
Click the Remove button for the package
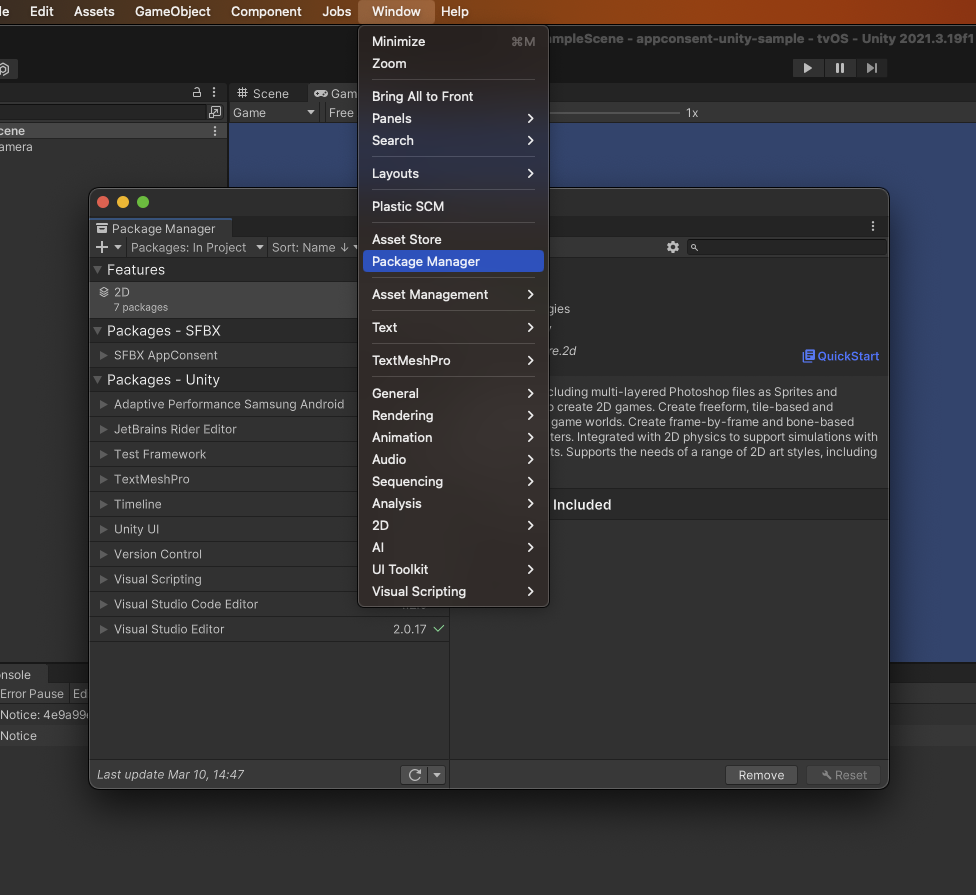click(761, 775)
